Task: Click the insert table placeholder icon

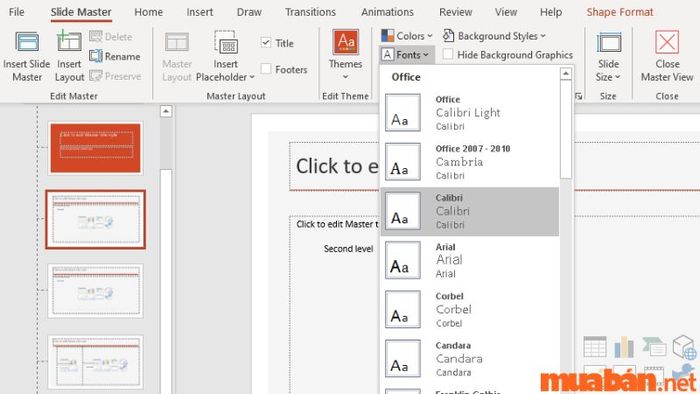Action: [x=595, y=347]
